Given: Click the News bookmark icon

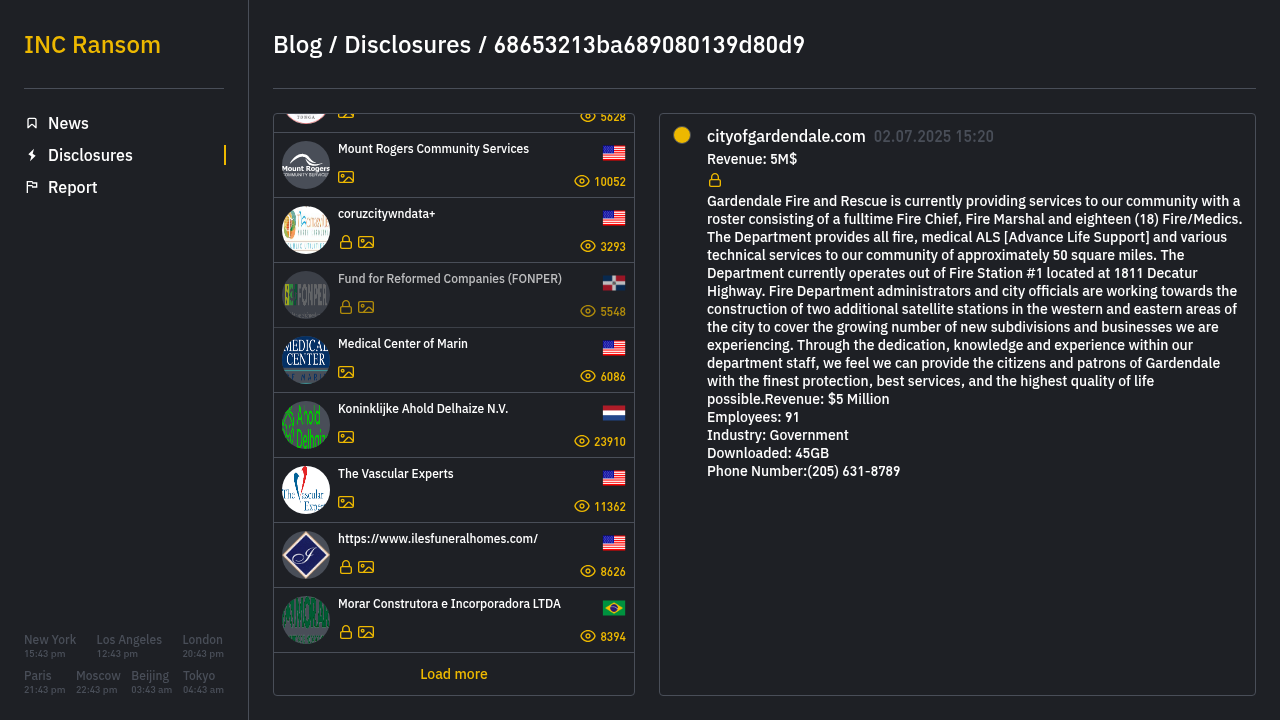Looking at the screenshot, I should pyautogui.click(x=32, y=123).
